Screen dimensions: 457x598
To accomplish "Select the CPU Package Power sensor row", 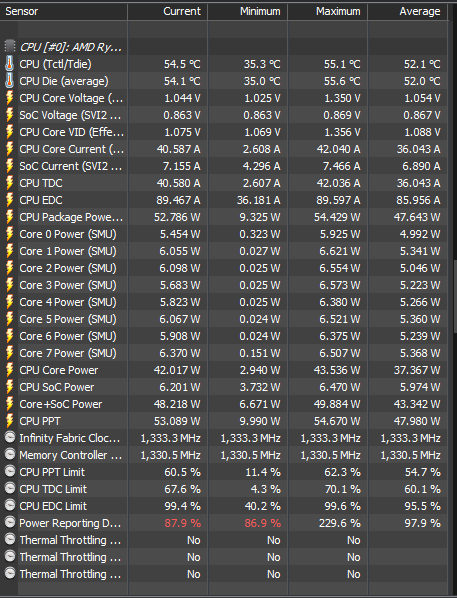I will 224,217.
